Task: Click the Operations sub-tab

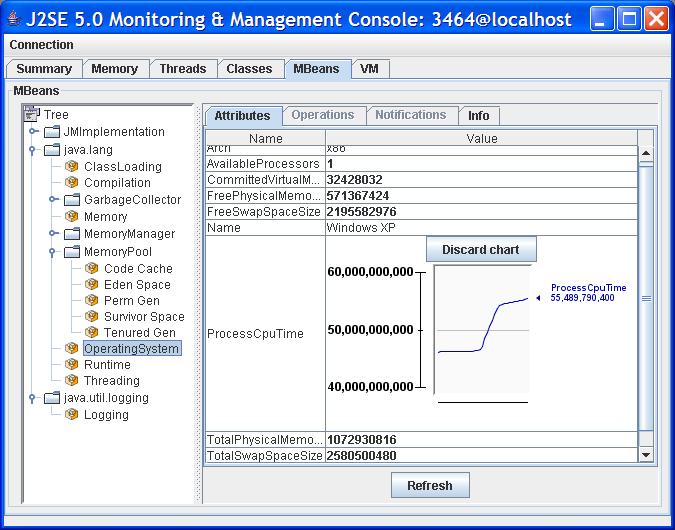Action: pos(323,115)
